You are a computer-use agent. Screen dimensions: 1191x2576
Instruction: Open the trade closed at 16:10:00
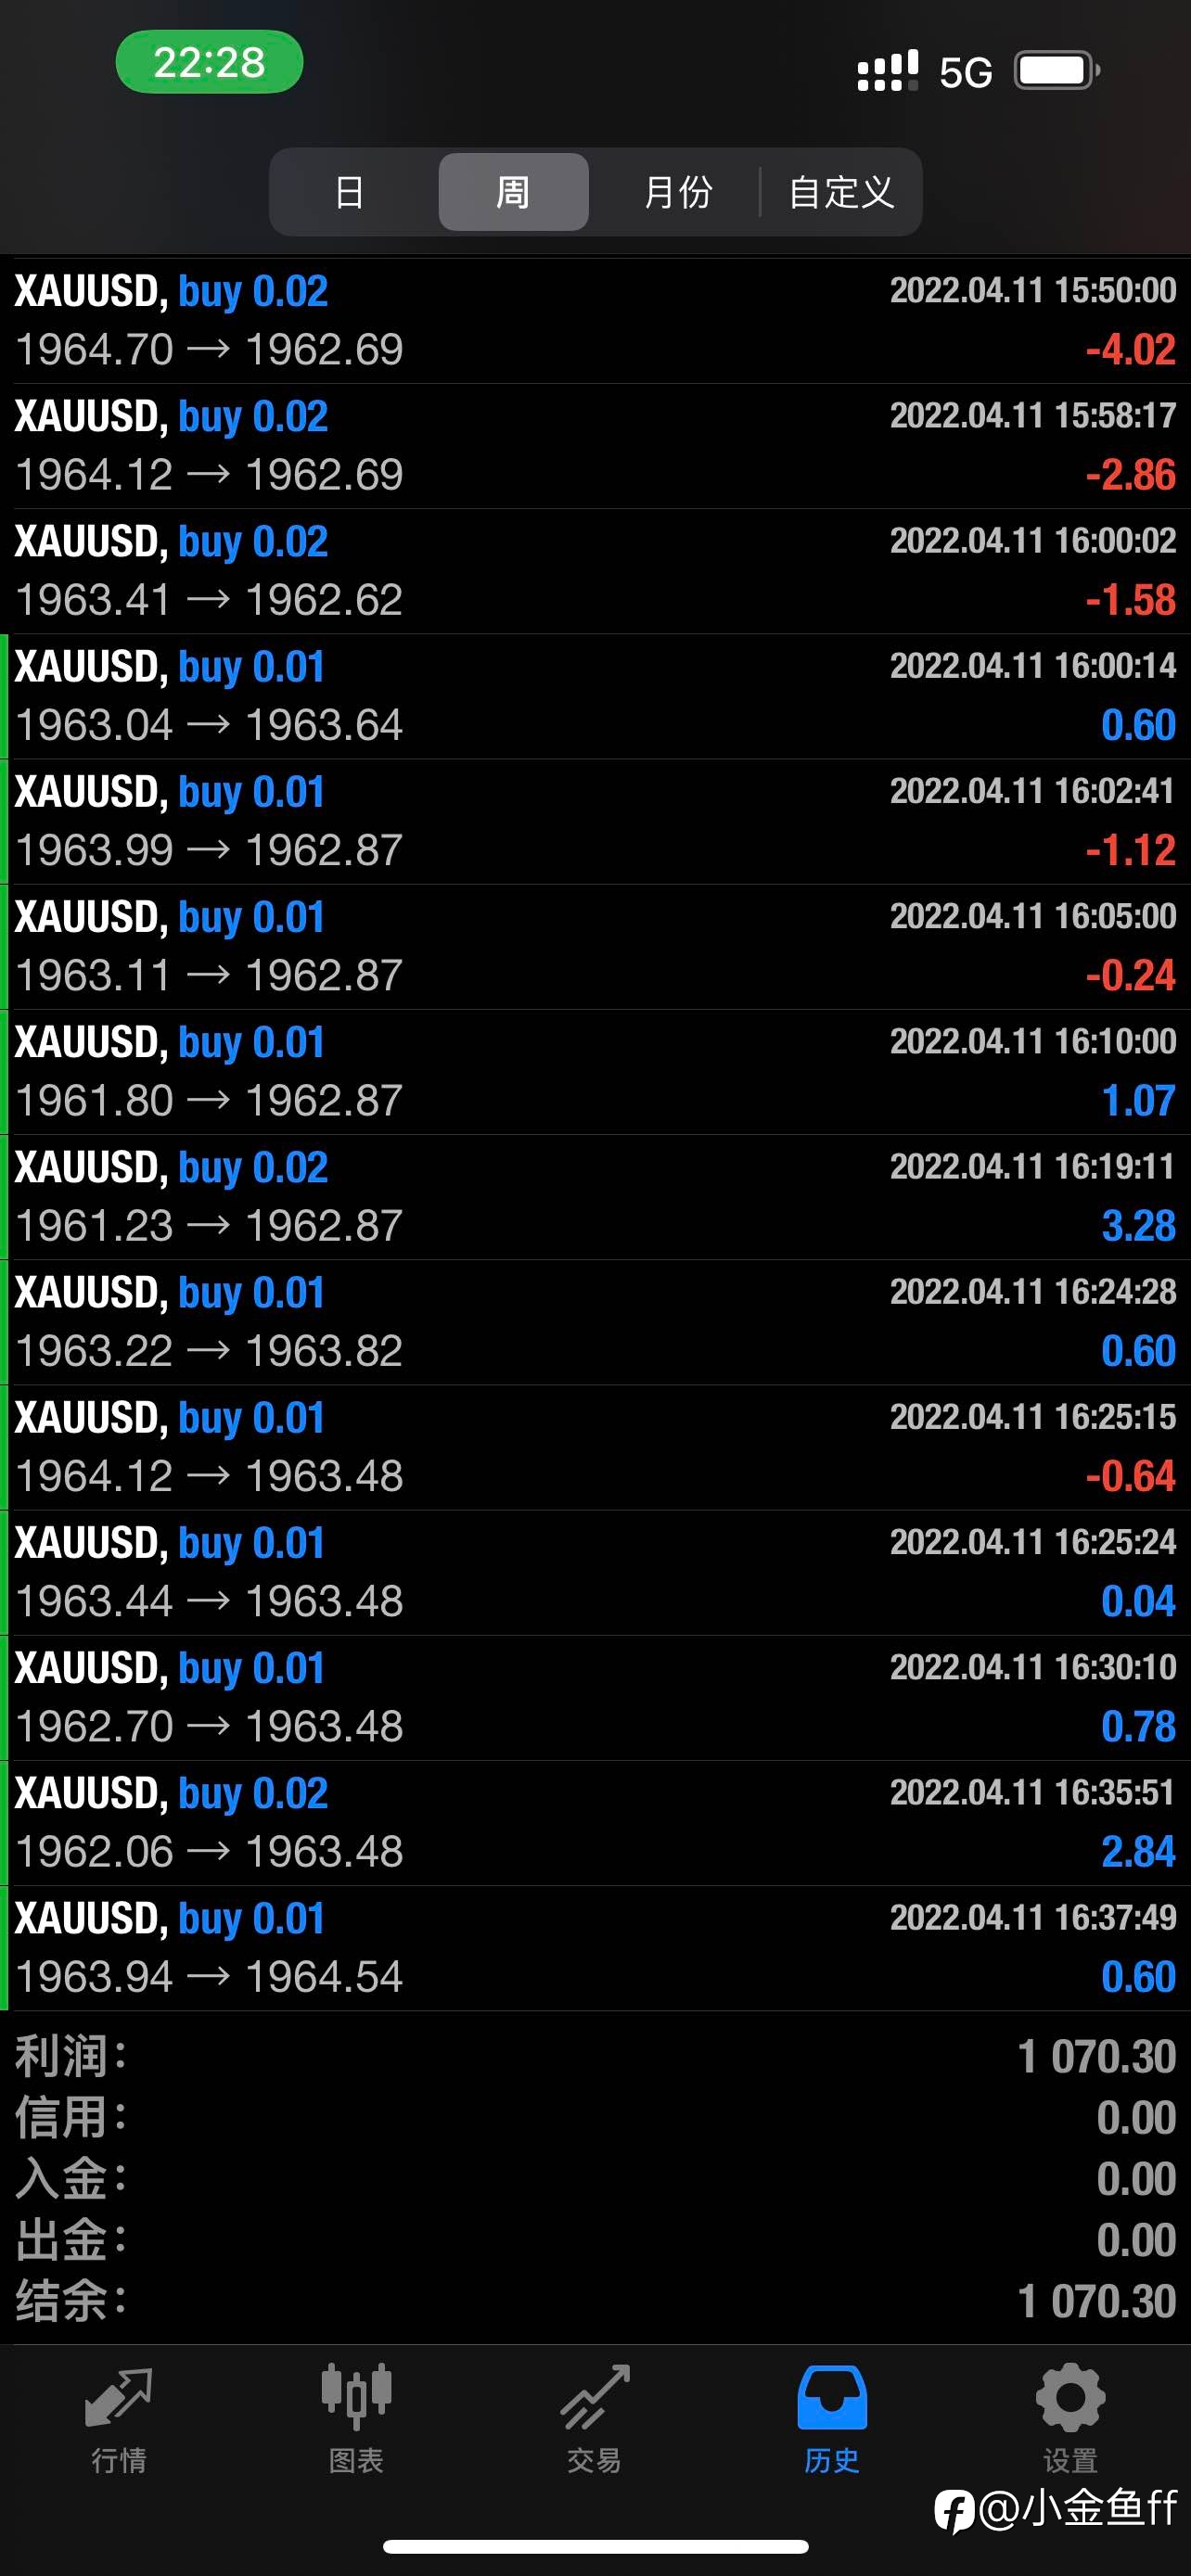[x=595, y=1072]
